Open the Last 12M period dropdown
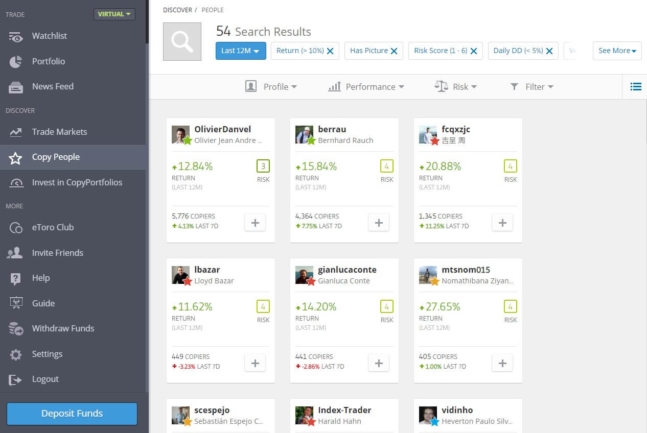 [241, 51]
